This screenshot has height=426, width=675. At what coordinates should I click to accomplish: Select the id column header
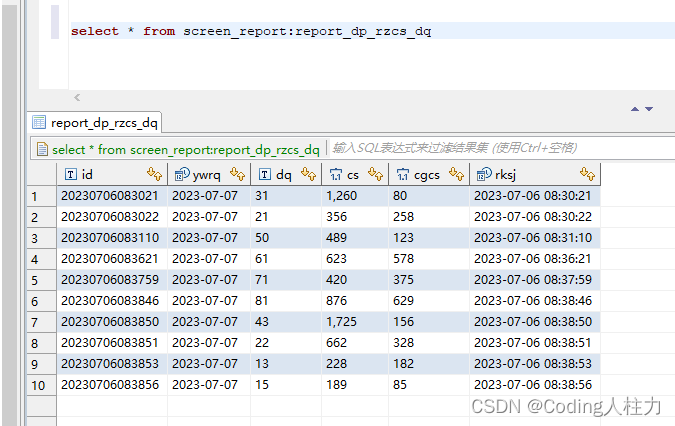tap(112, 174)
